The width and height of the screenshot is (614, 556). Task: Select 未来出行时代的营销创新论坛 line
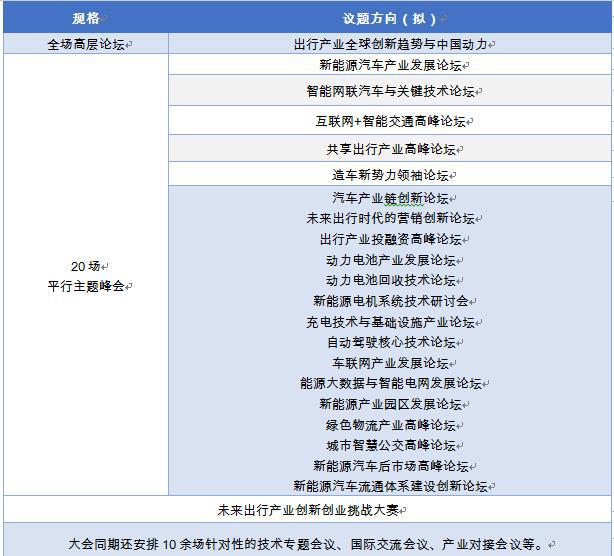coord(390,218)
